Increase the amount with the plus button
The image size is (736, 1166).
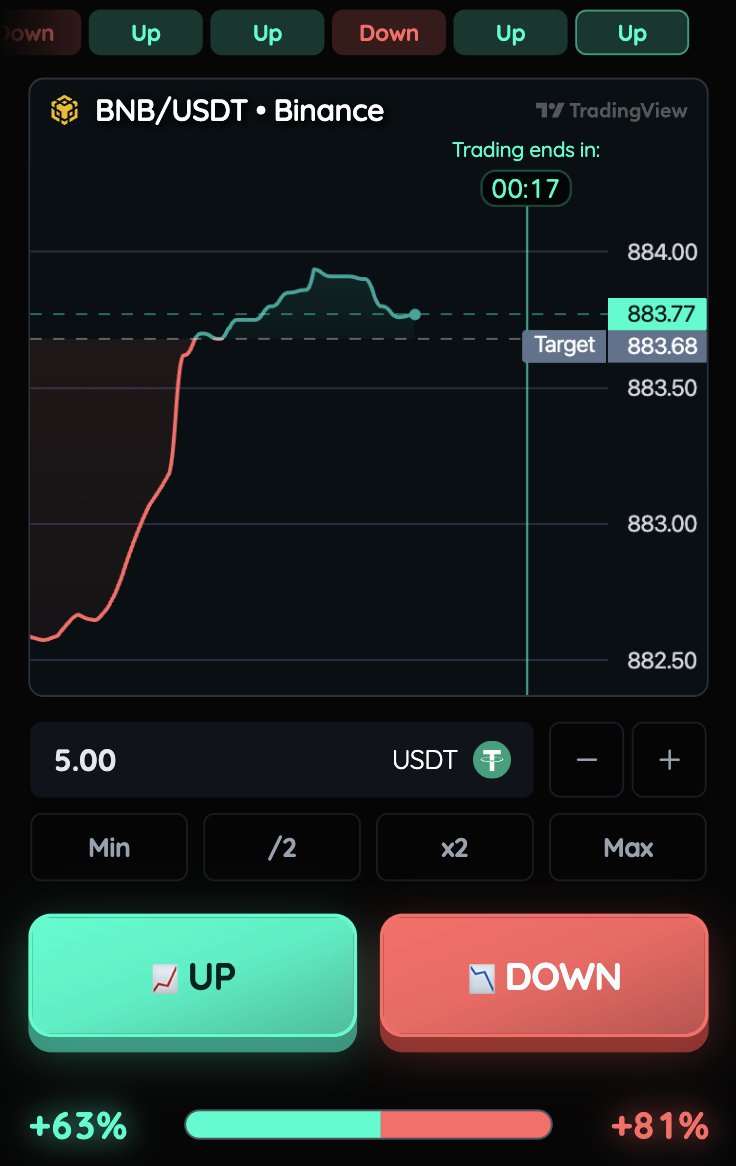coord(669,760)
